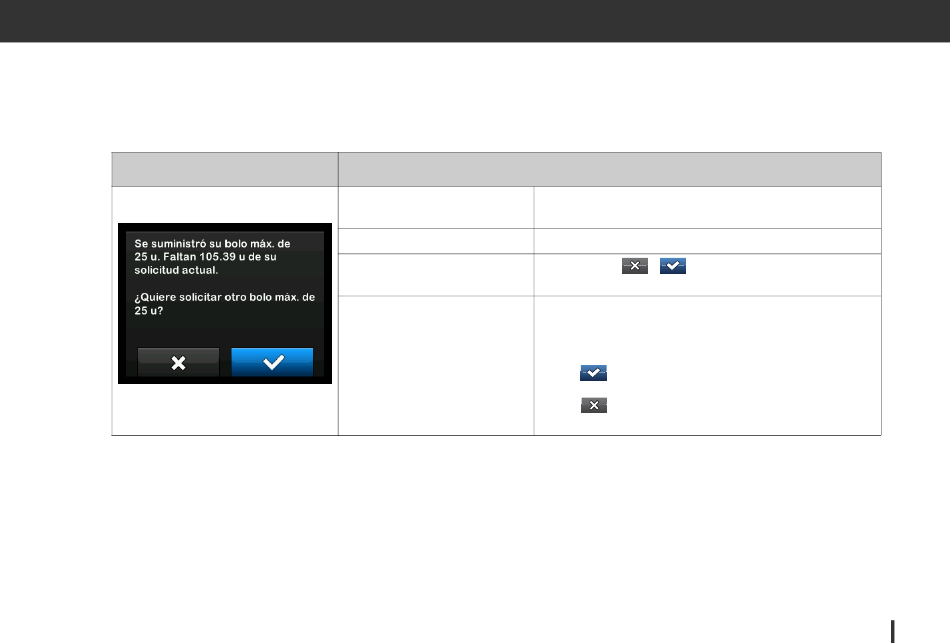The image size is (950, 643).
Task: Click the small blue checkmark icon right of the small X
Action: pyautogui.click(x=673, y=266)
